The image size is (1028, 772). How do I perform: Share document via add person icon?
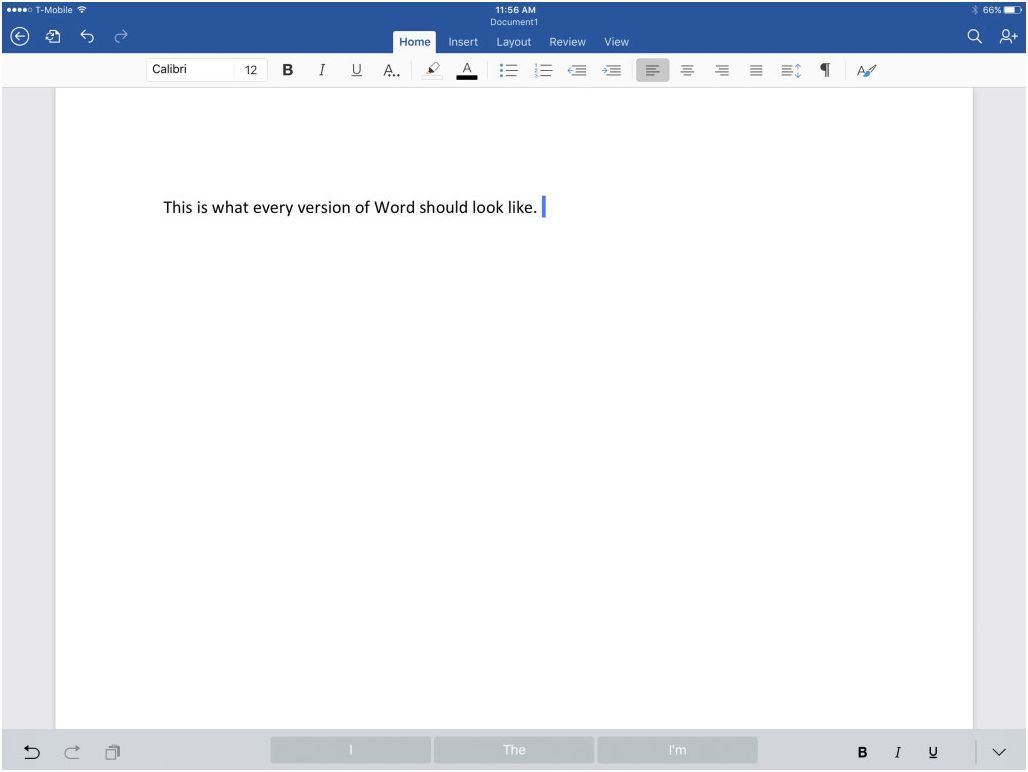click(x=1007, y=37)
